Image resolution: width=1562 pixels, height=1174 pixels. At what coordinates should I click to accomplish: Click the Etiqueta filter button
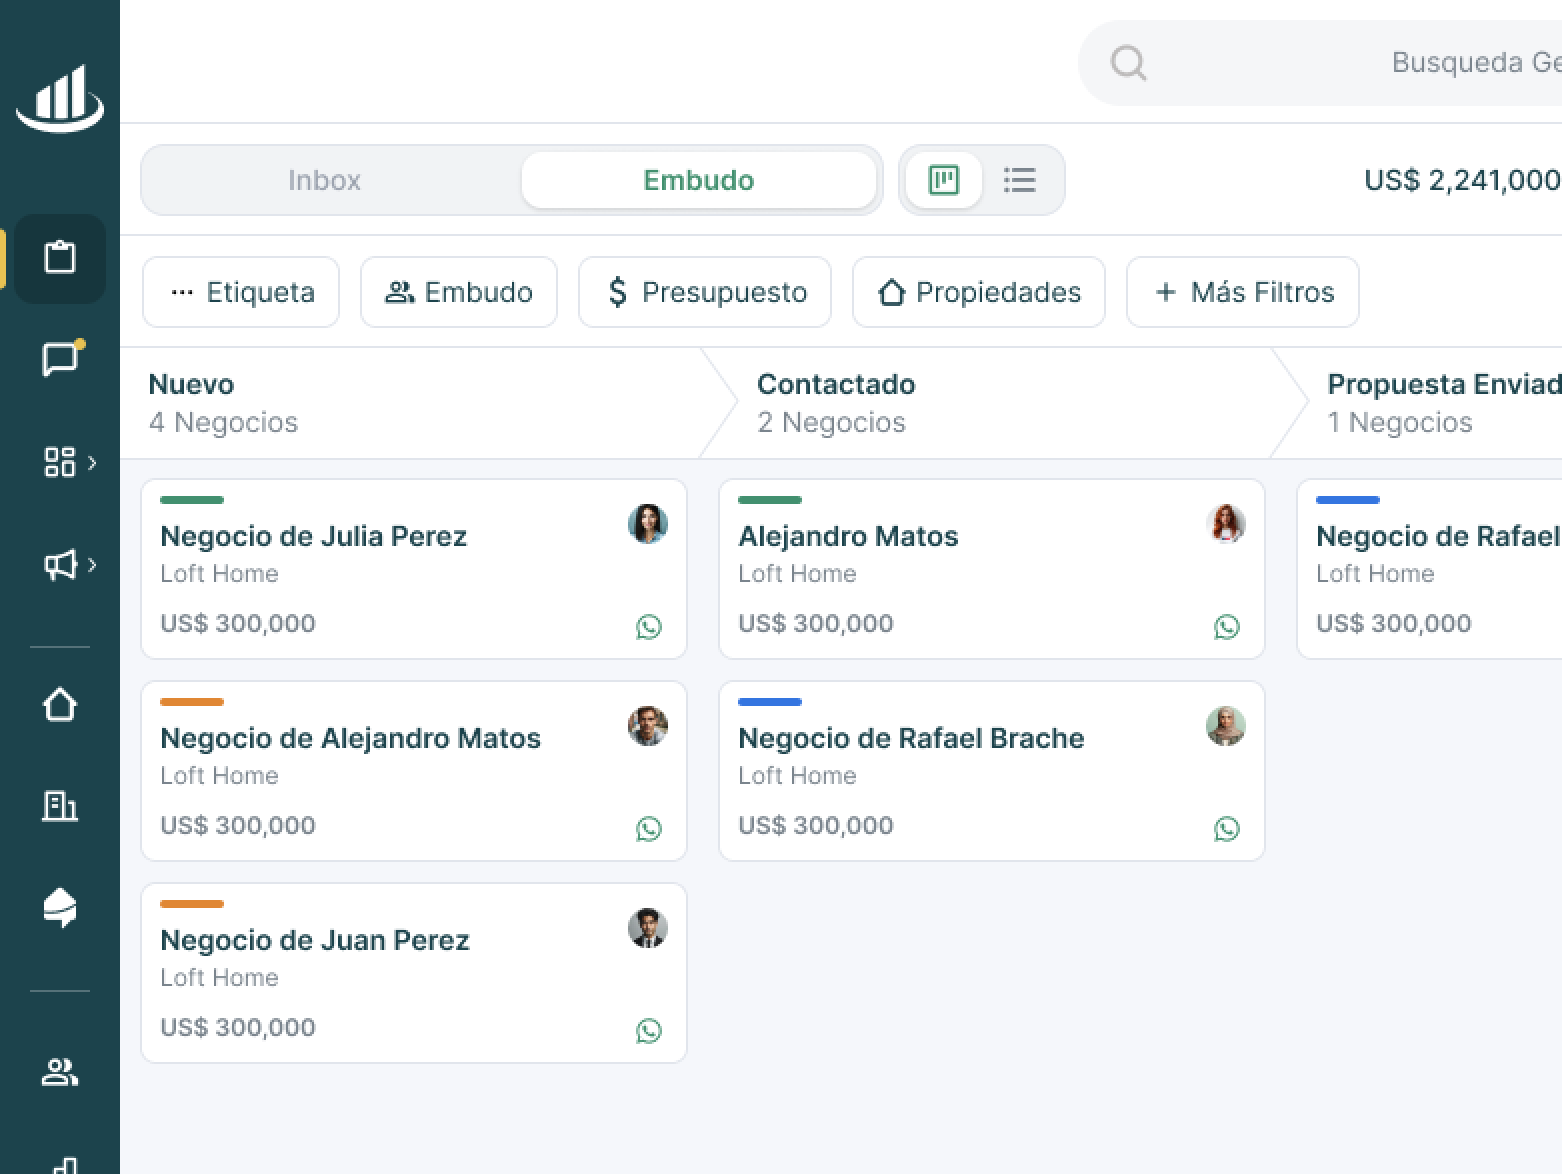pos(240,292)
